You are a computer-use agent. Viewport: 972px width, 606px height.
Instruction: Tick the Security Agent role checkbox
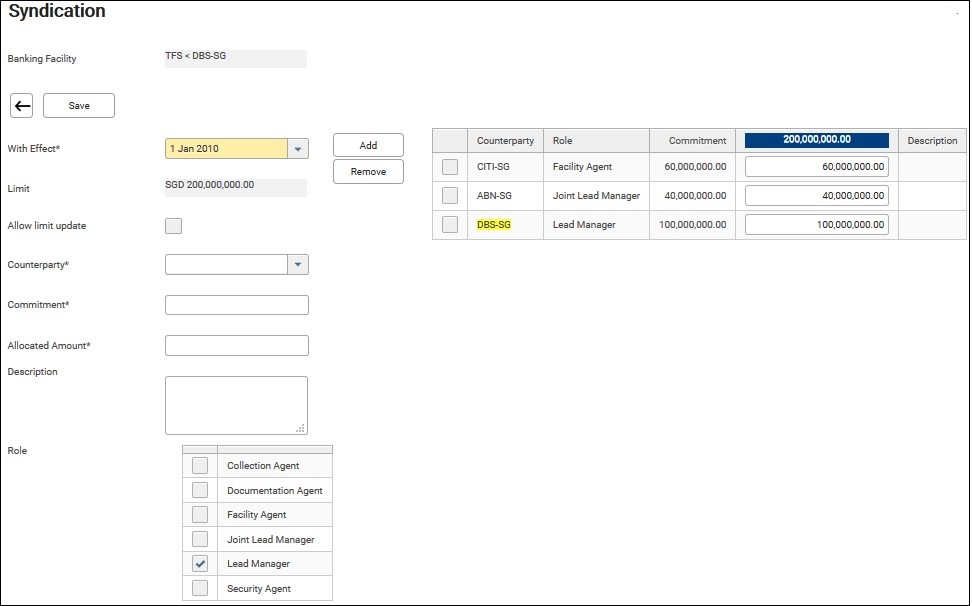[x=200, y=589]
